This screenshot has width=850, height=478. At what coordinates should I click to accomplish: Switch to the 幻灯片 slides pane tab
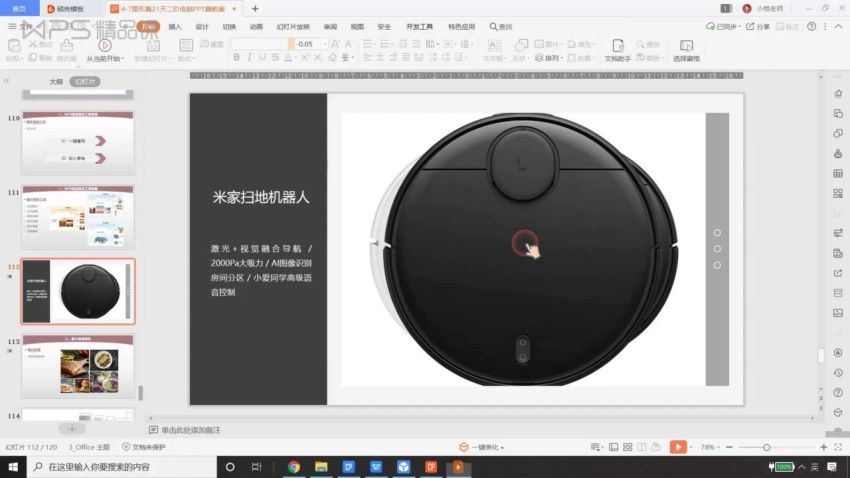point(85,81)
